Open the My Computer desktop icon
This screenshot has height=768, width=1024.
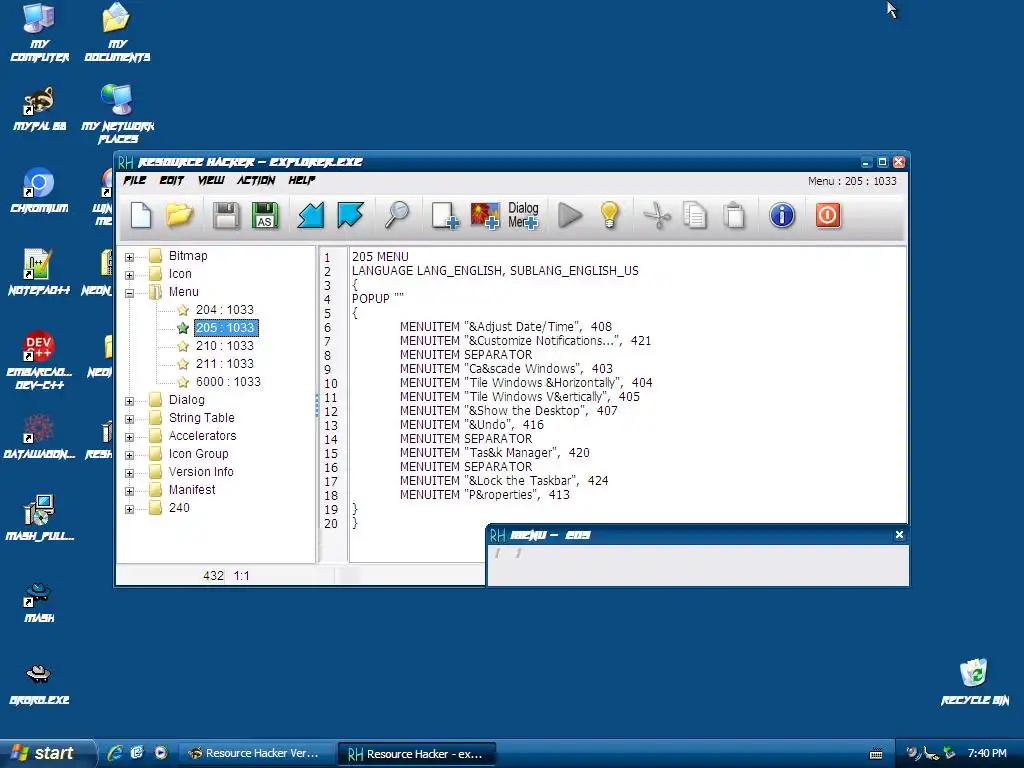39,33
